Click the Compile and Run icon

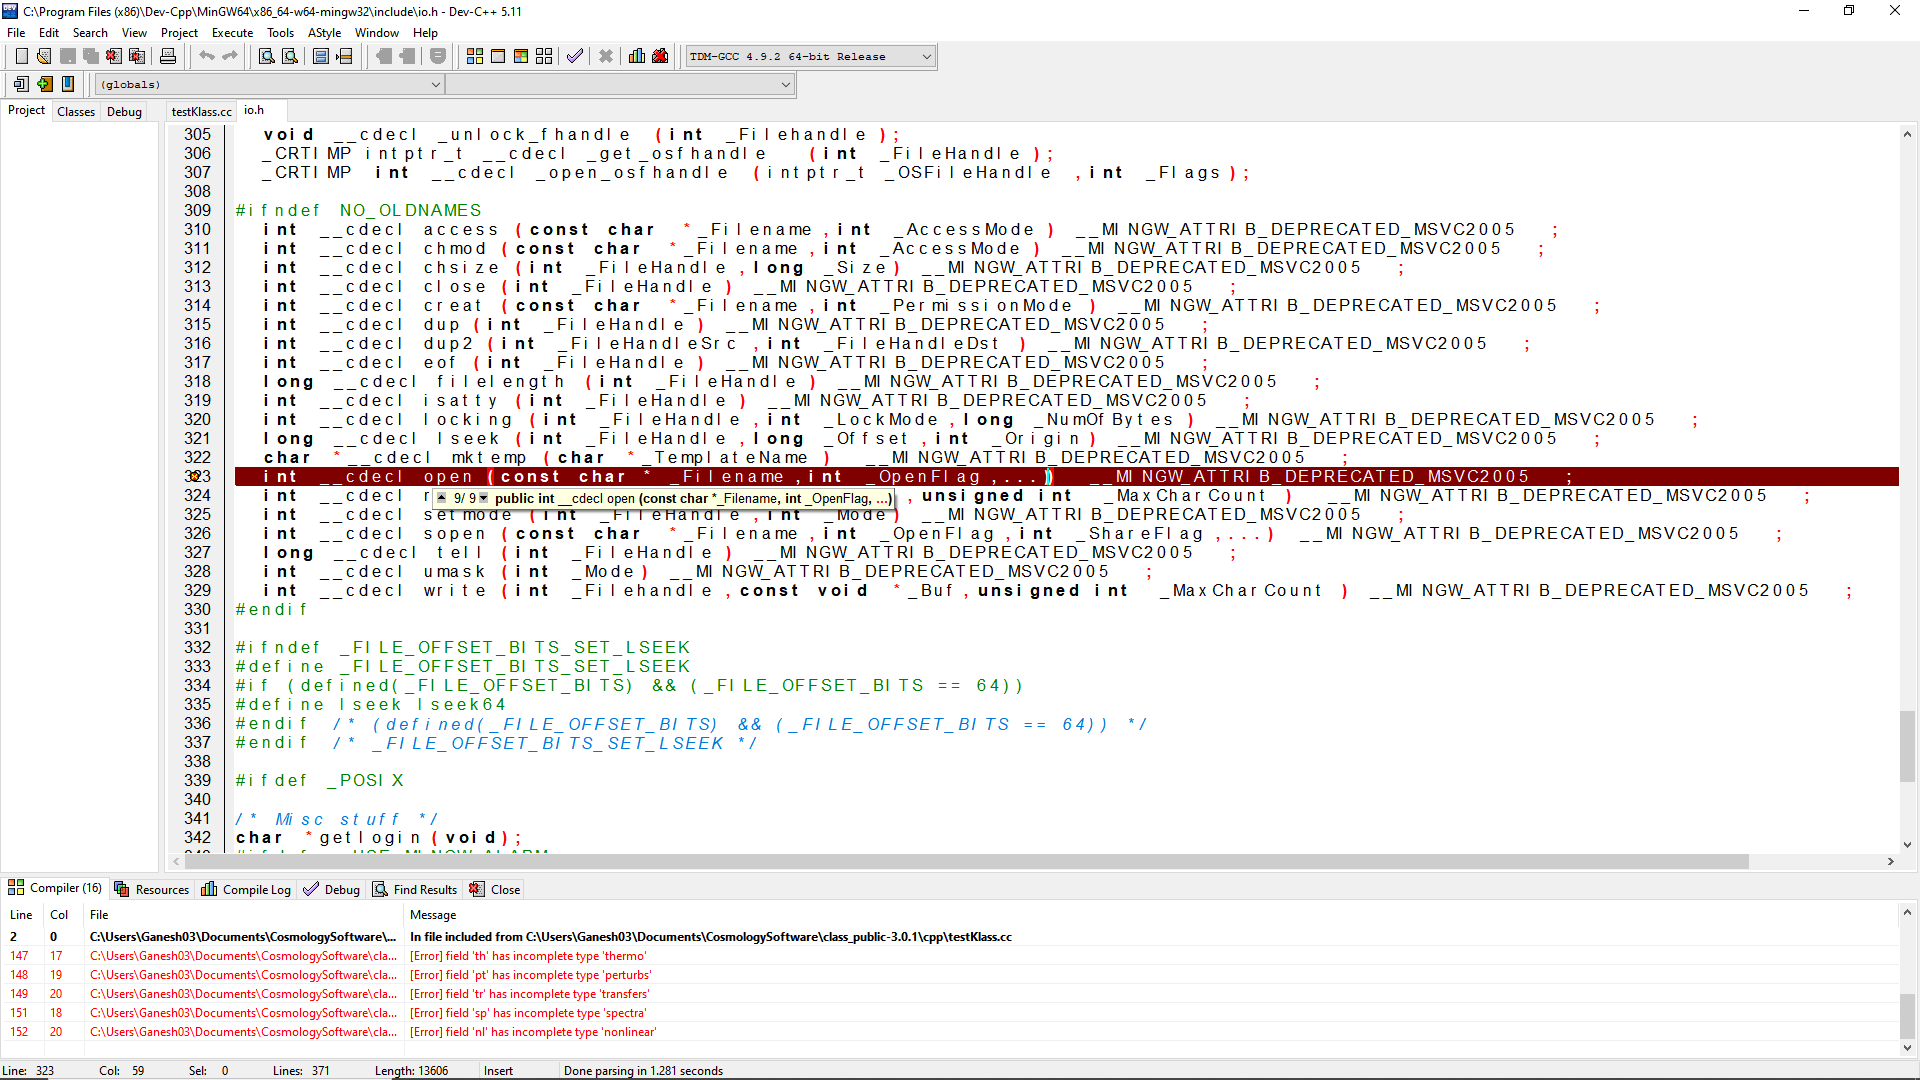521,56
